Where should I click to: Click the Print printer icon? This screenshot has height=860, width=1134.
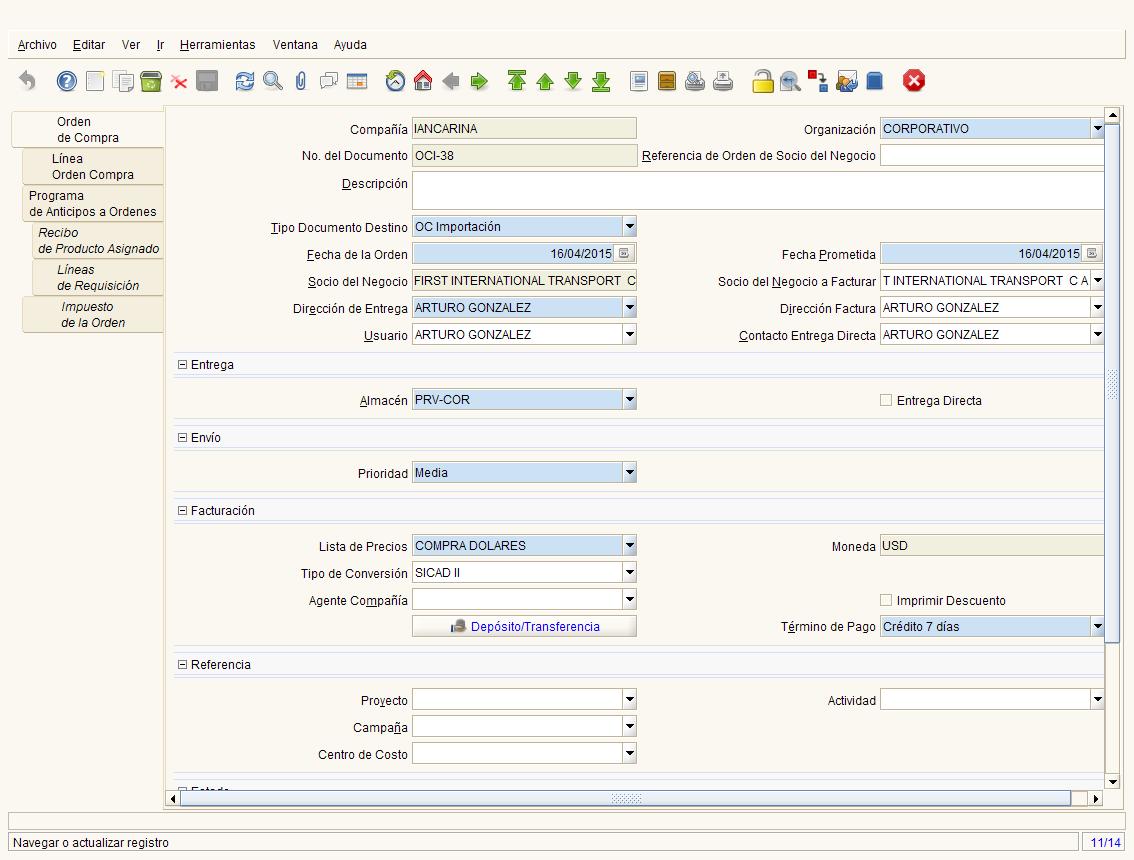coord(723,81)
